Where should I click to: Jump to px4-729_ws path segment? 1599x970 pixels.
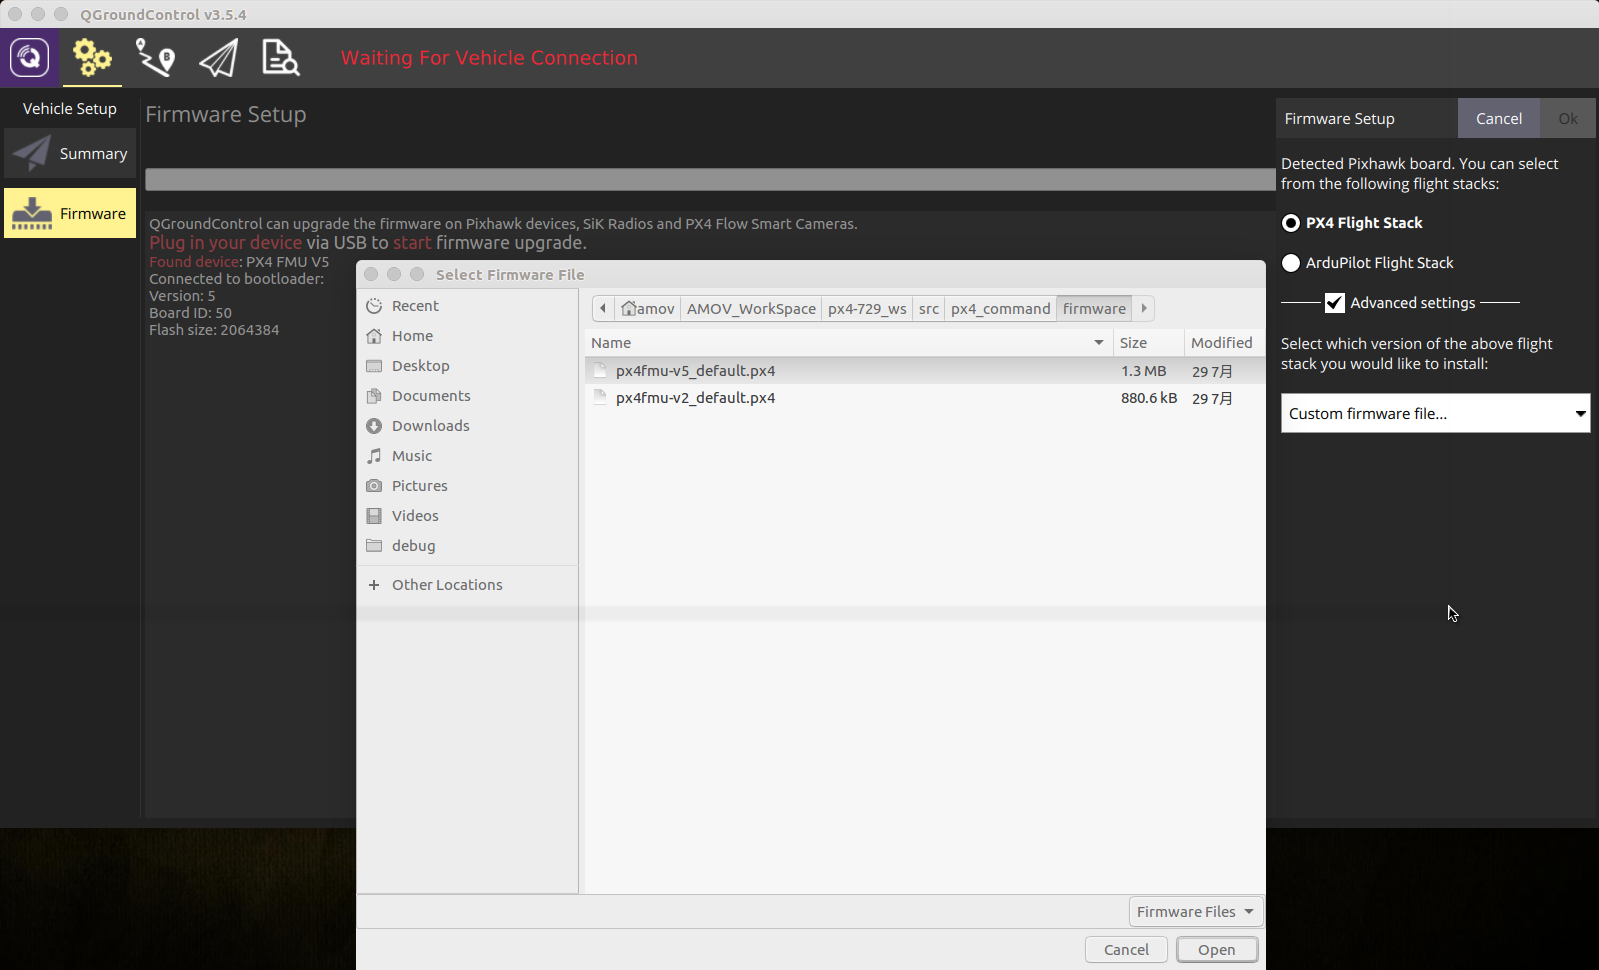pyautogui.click(x=867, y=308)
